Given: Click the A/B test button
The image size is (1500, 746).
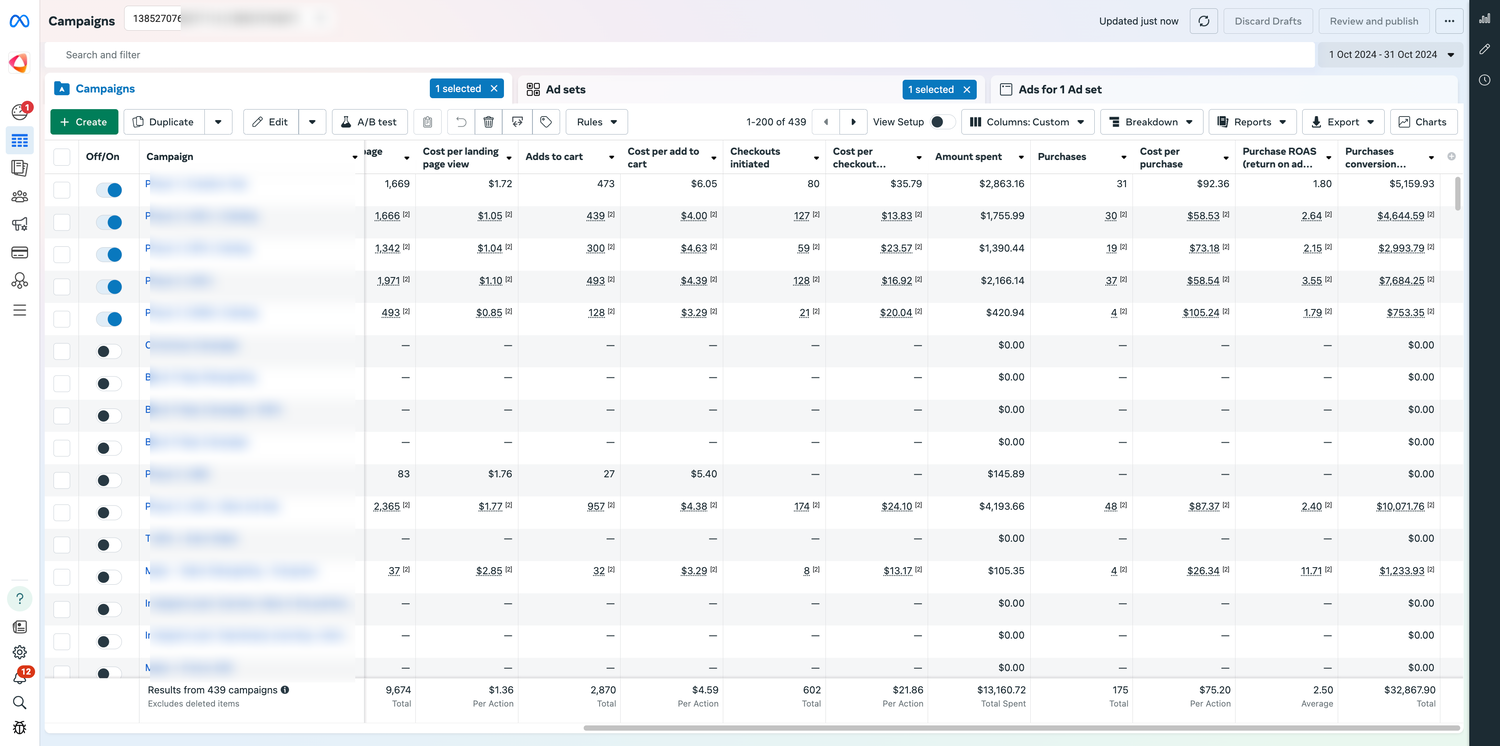Looking at the screenshot, I should (x=370, y=122).
